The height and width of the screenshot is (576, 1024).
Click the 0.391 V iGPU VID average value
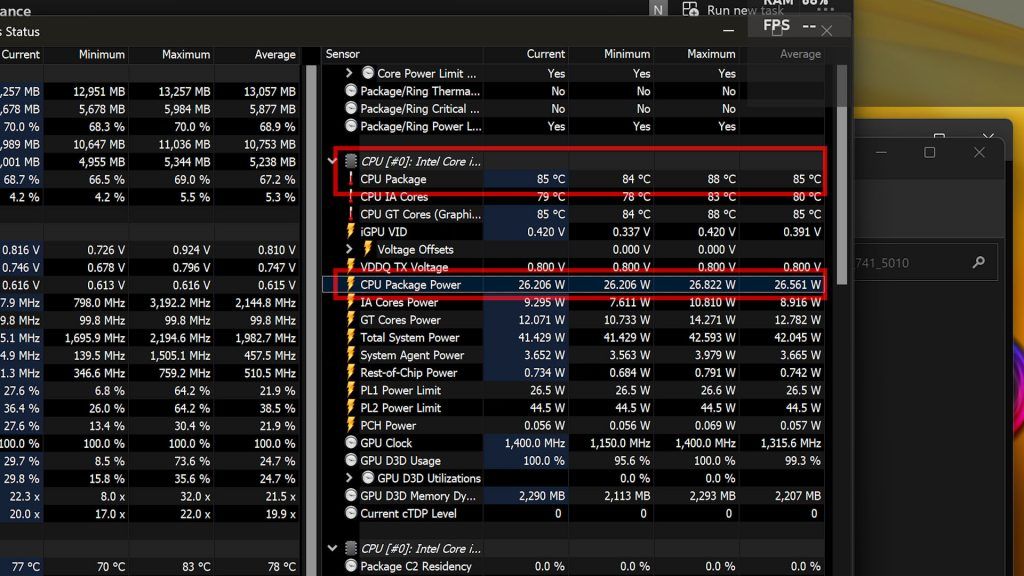click(x=801, y=232)
